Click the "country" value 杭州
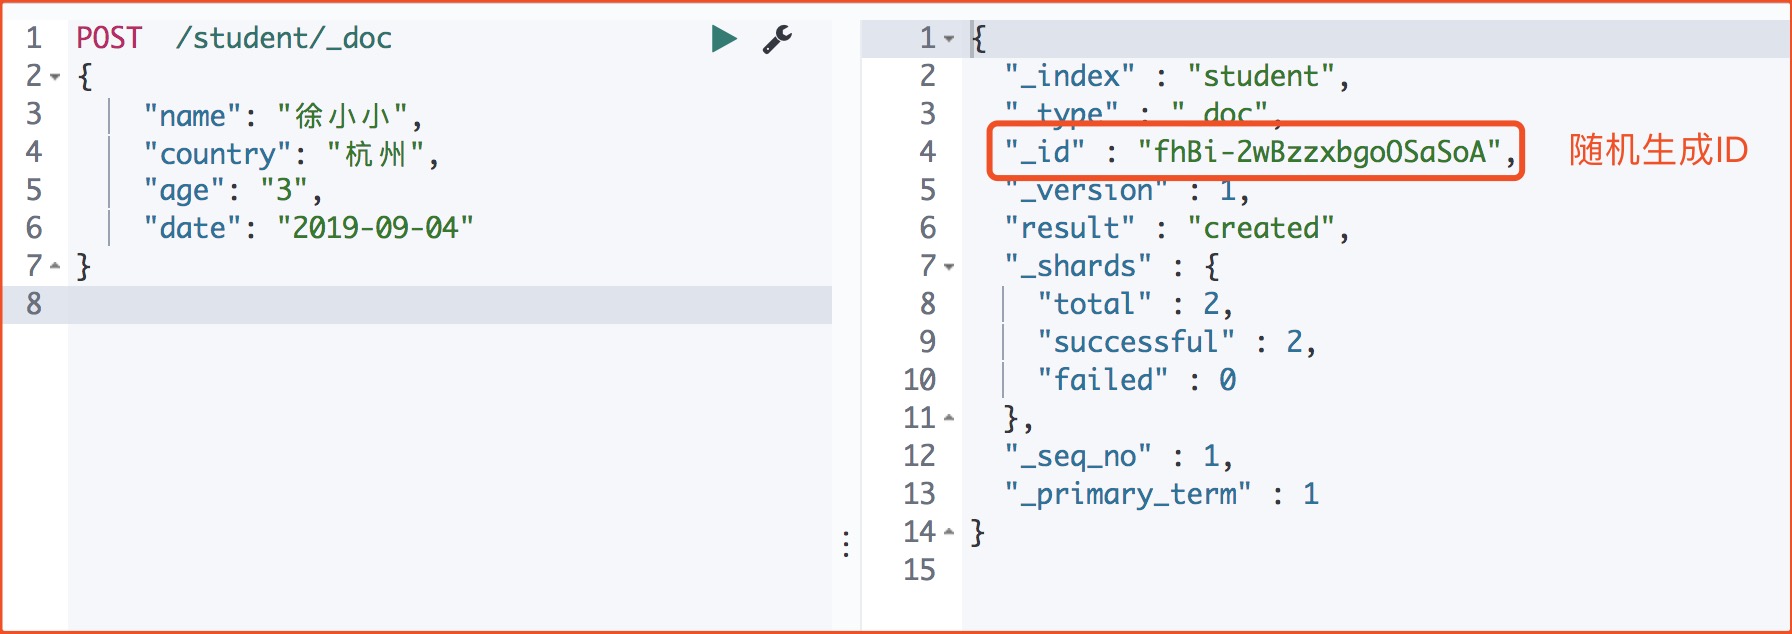The height and width of the screenshot is (634, 1792). [x=375, y=154]
